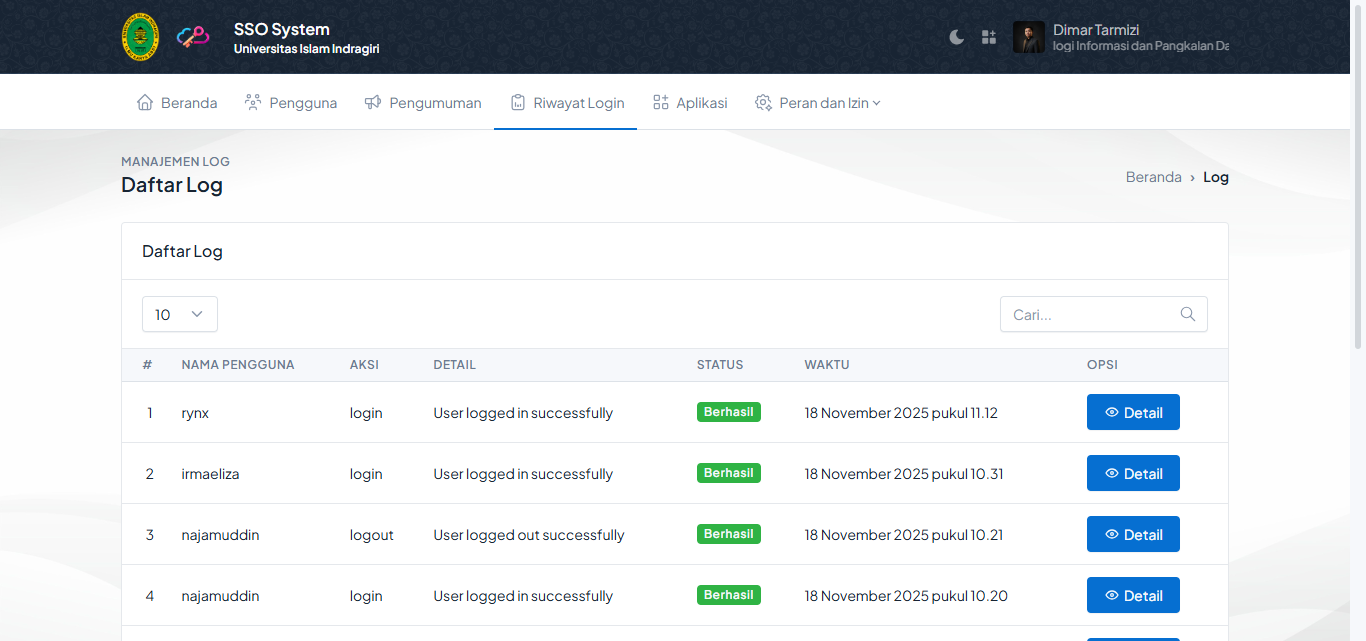Sort table by Waktu column header

826,365
